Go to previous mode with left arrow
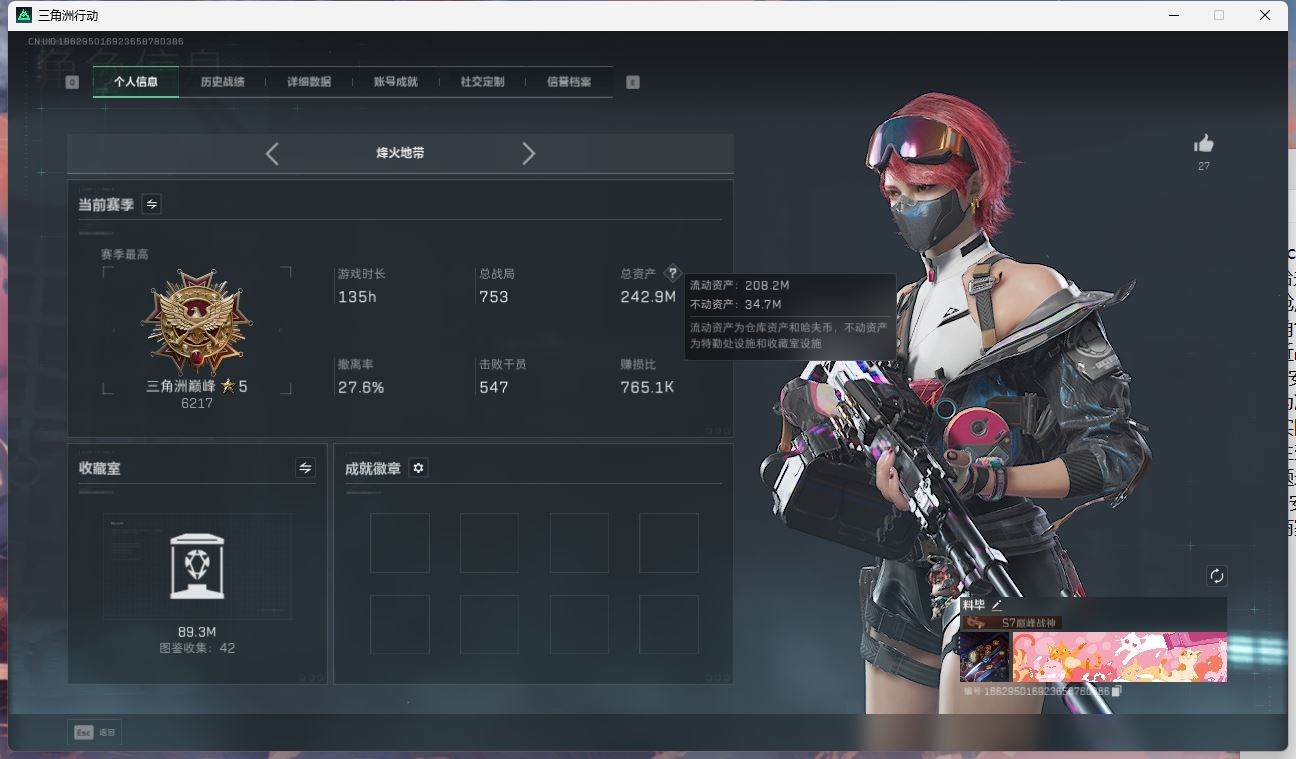This screenshot has width=1296, height=759. pyautogui.click(x=272, y=153)
